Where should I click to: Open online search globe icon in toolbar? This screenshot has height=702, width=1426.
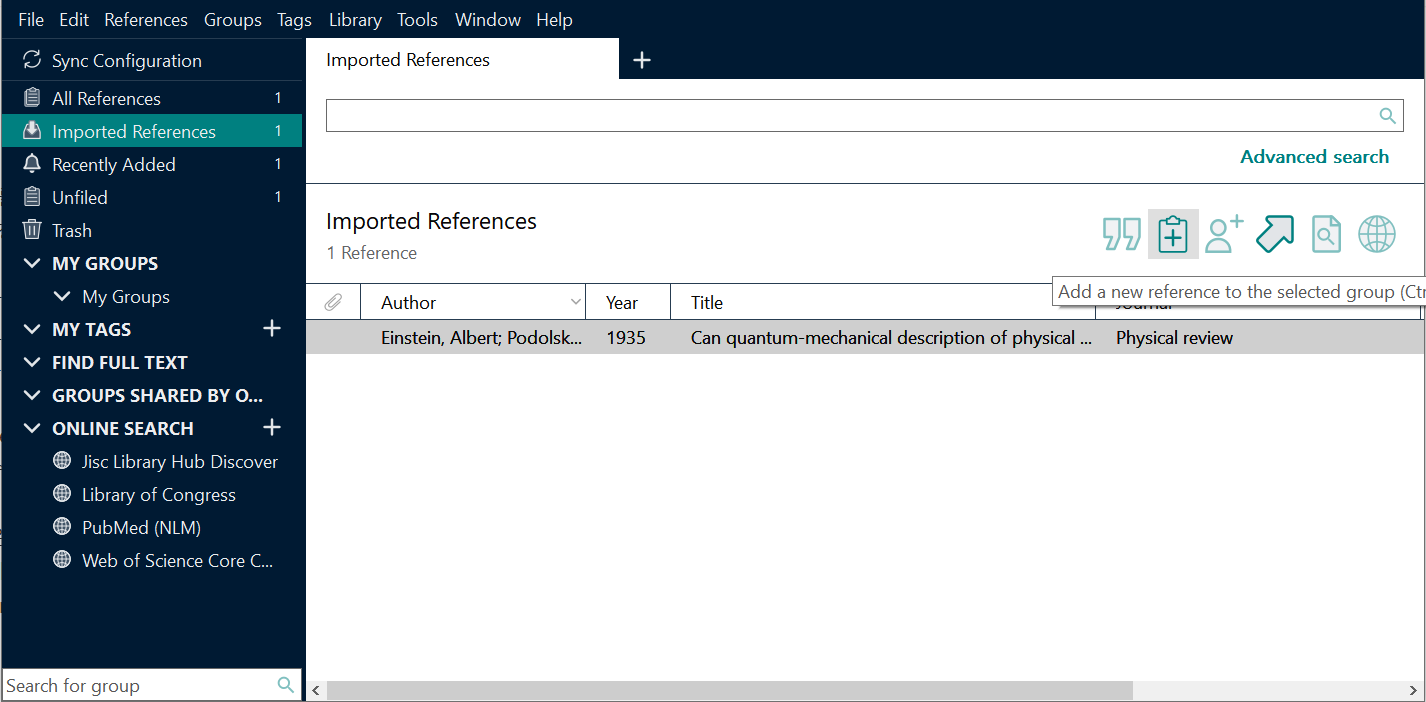pyautogui.click(x=1377, y=234)
